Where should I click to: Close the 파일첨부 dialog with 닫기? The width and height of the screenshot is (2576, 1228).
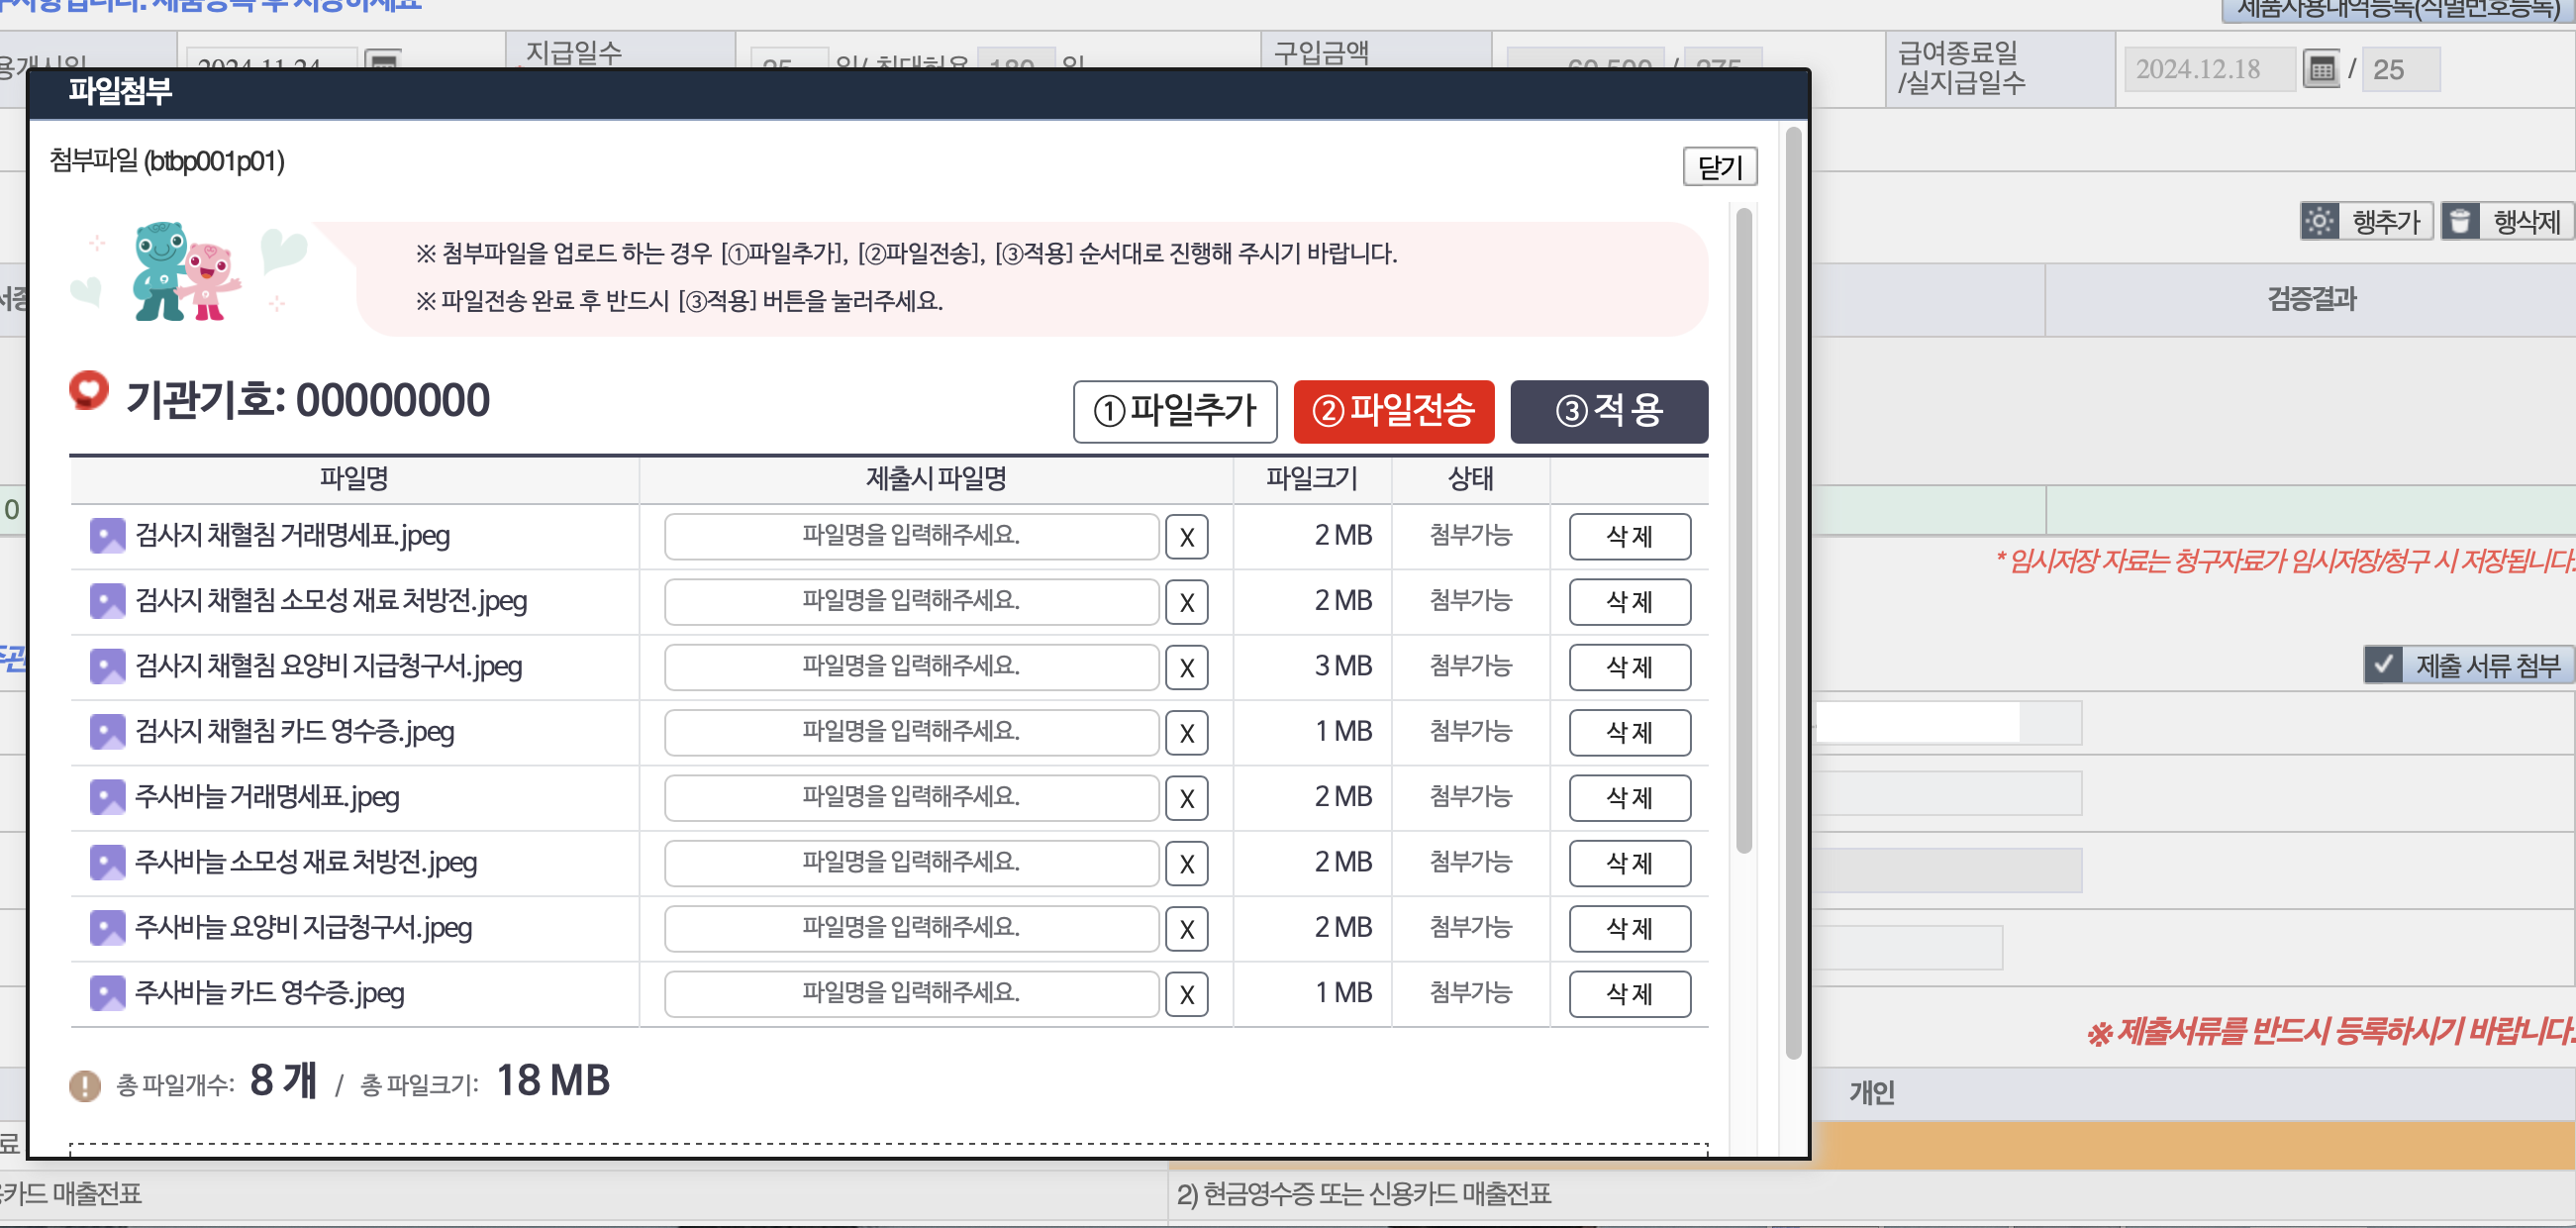[1719, 166]
